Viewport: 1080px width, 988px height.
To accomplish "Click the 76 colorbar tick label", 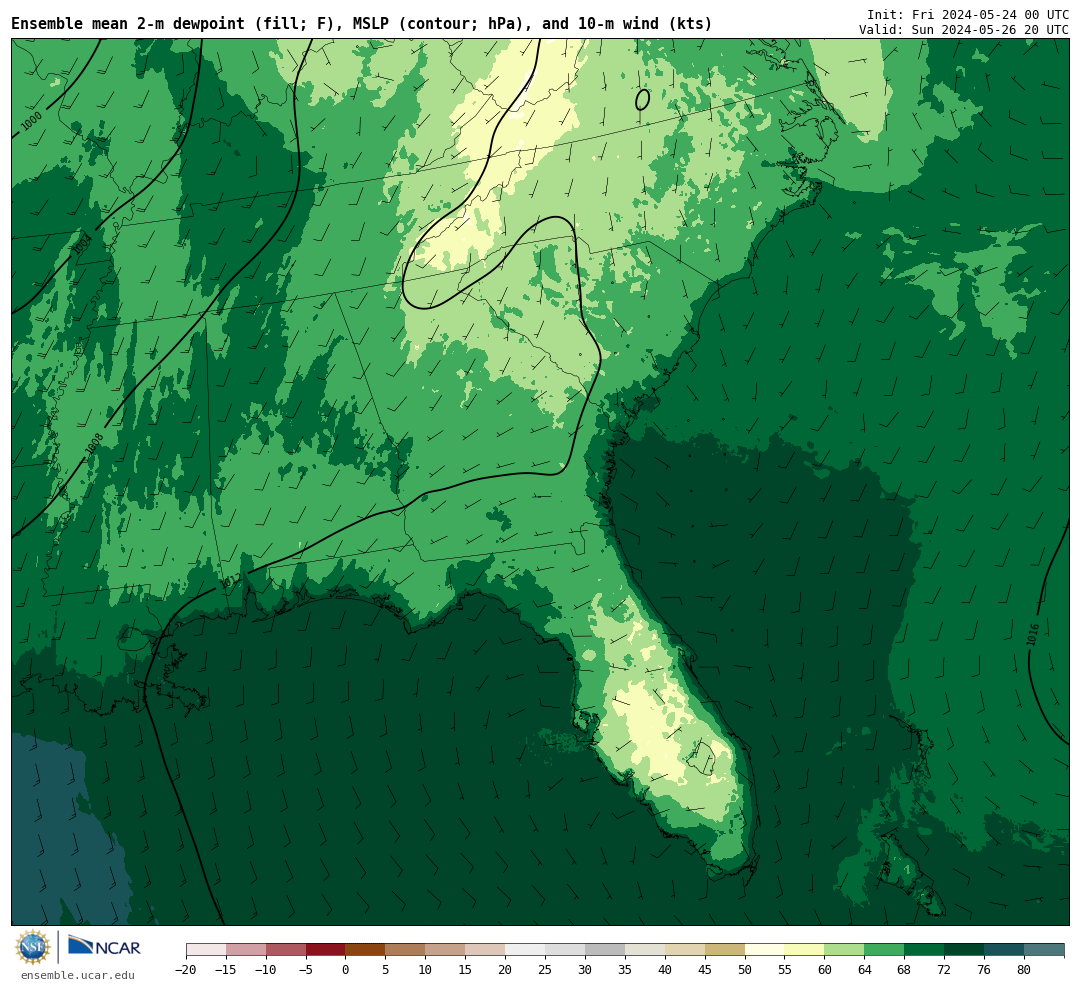I will coord(984,970).
